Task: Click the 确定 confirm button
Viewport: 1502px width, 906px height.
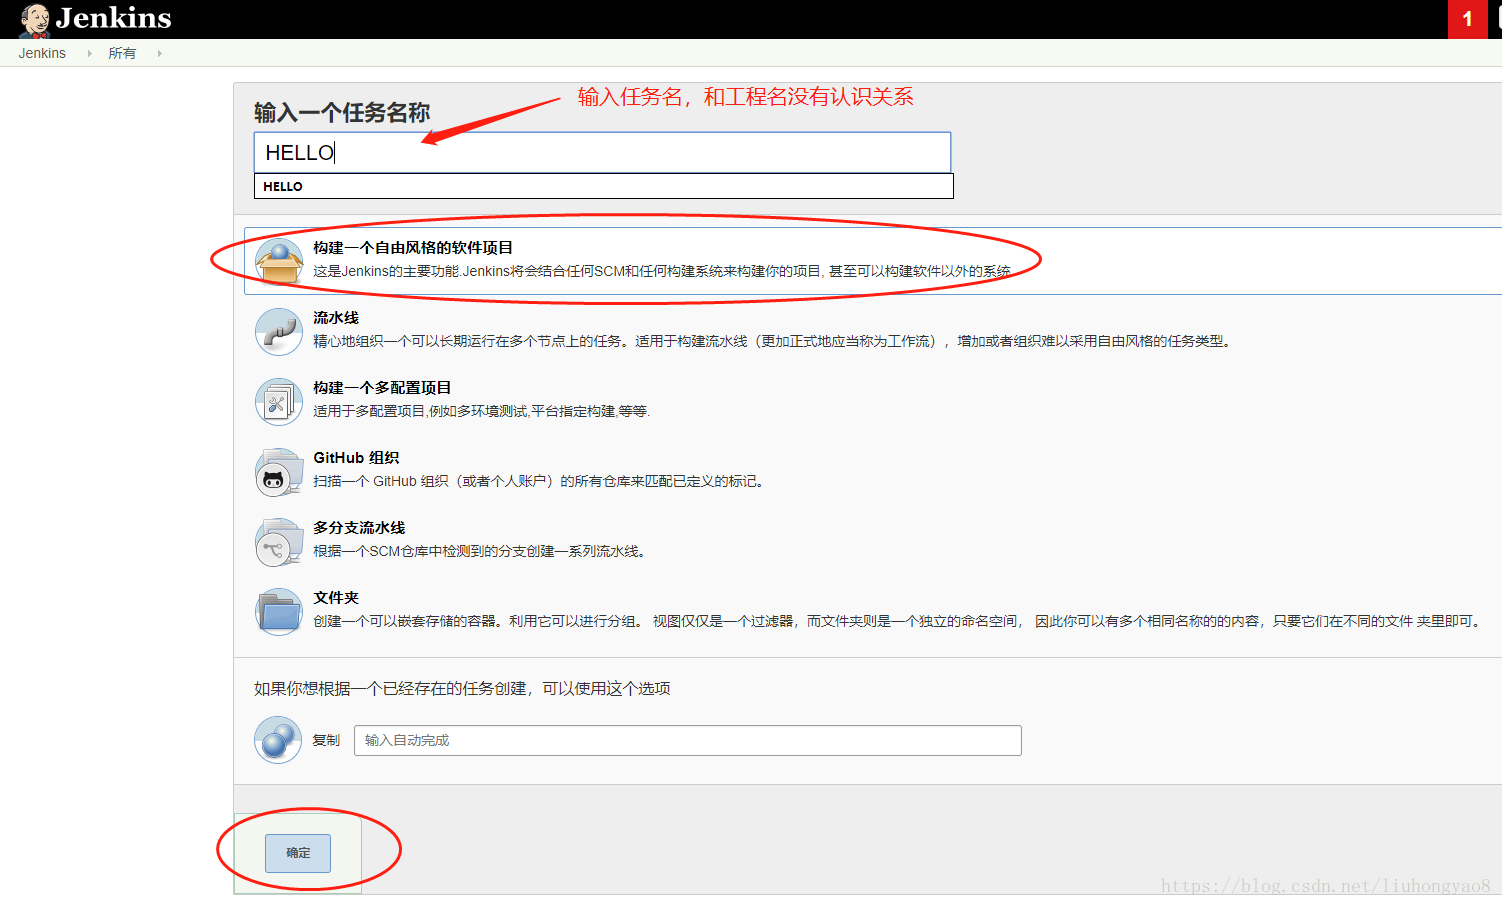Action: click(x=298, y=853)
